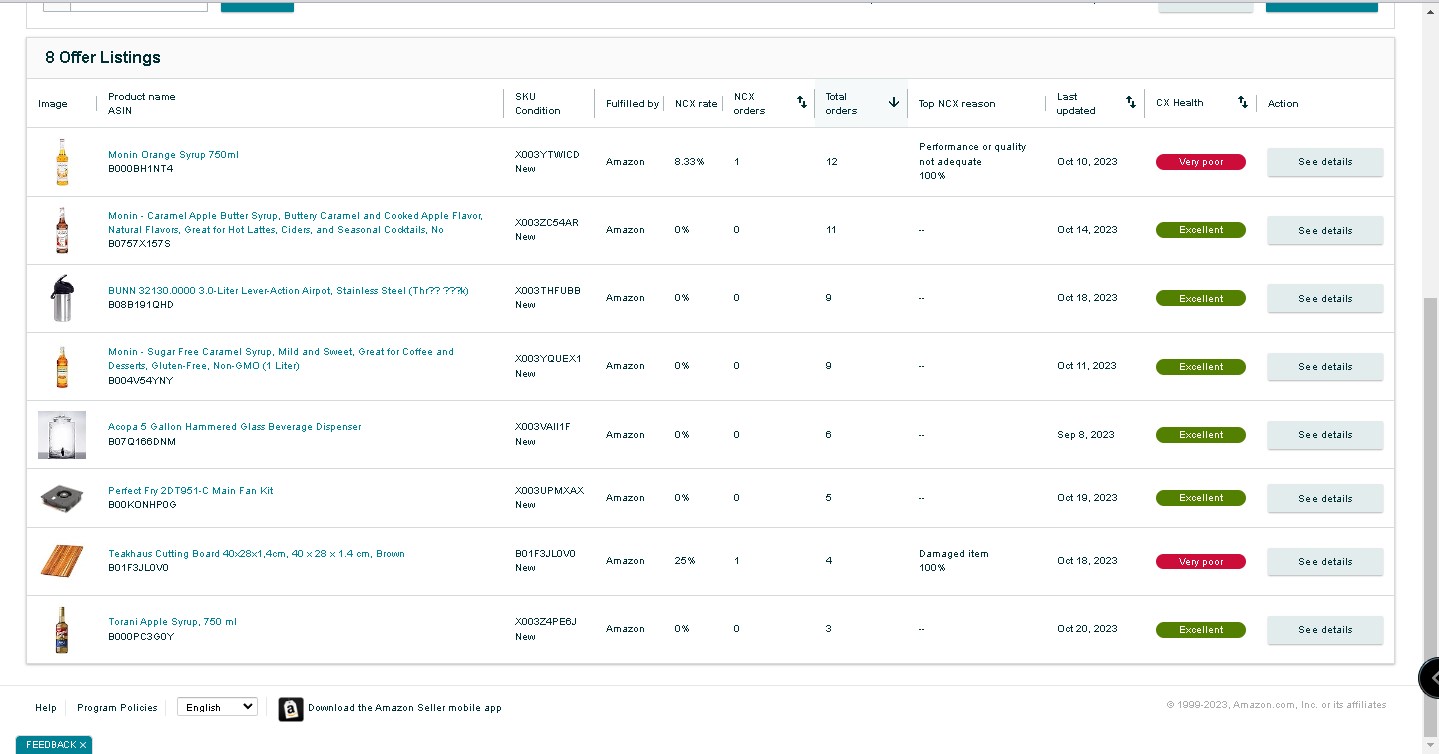Sort by NCX orders column arrows
1439x754 pixels.
pos(801,103)
